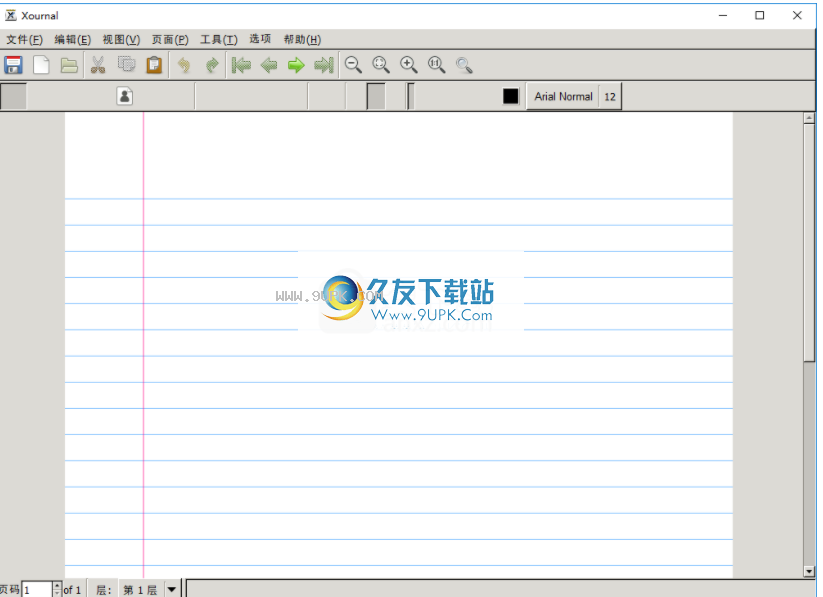This screenshot has height=597, width=823.
Task: Close the Xournal window
Action: click(x=797, y=15)
